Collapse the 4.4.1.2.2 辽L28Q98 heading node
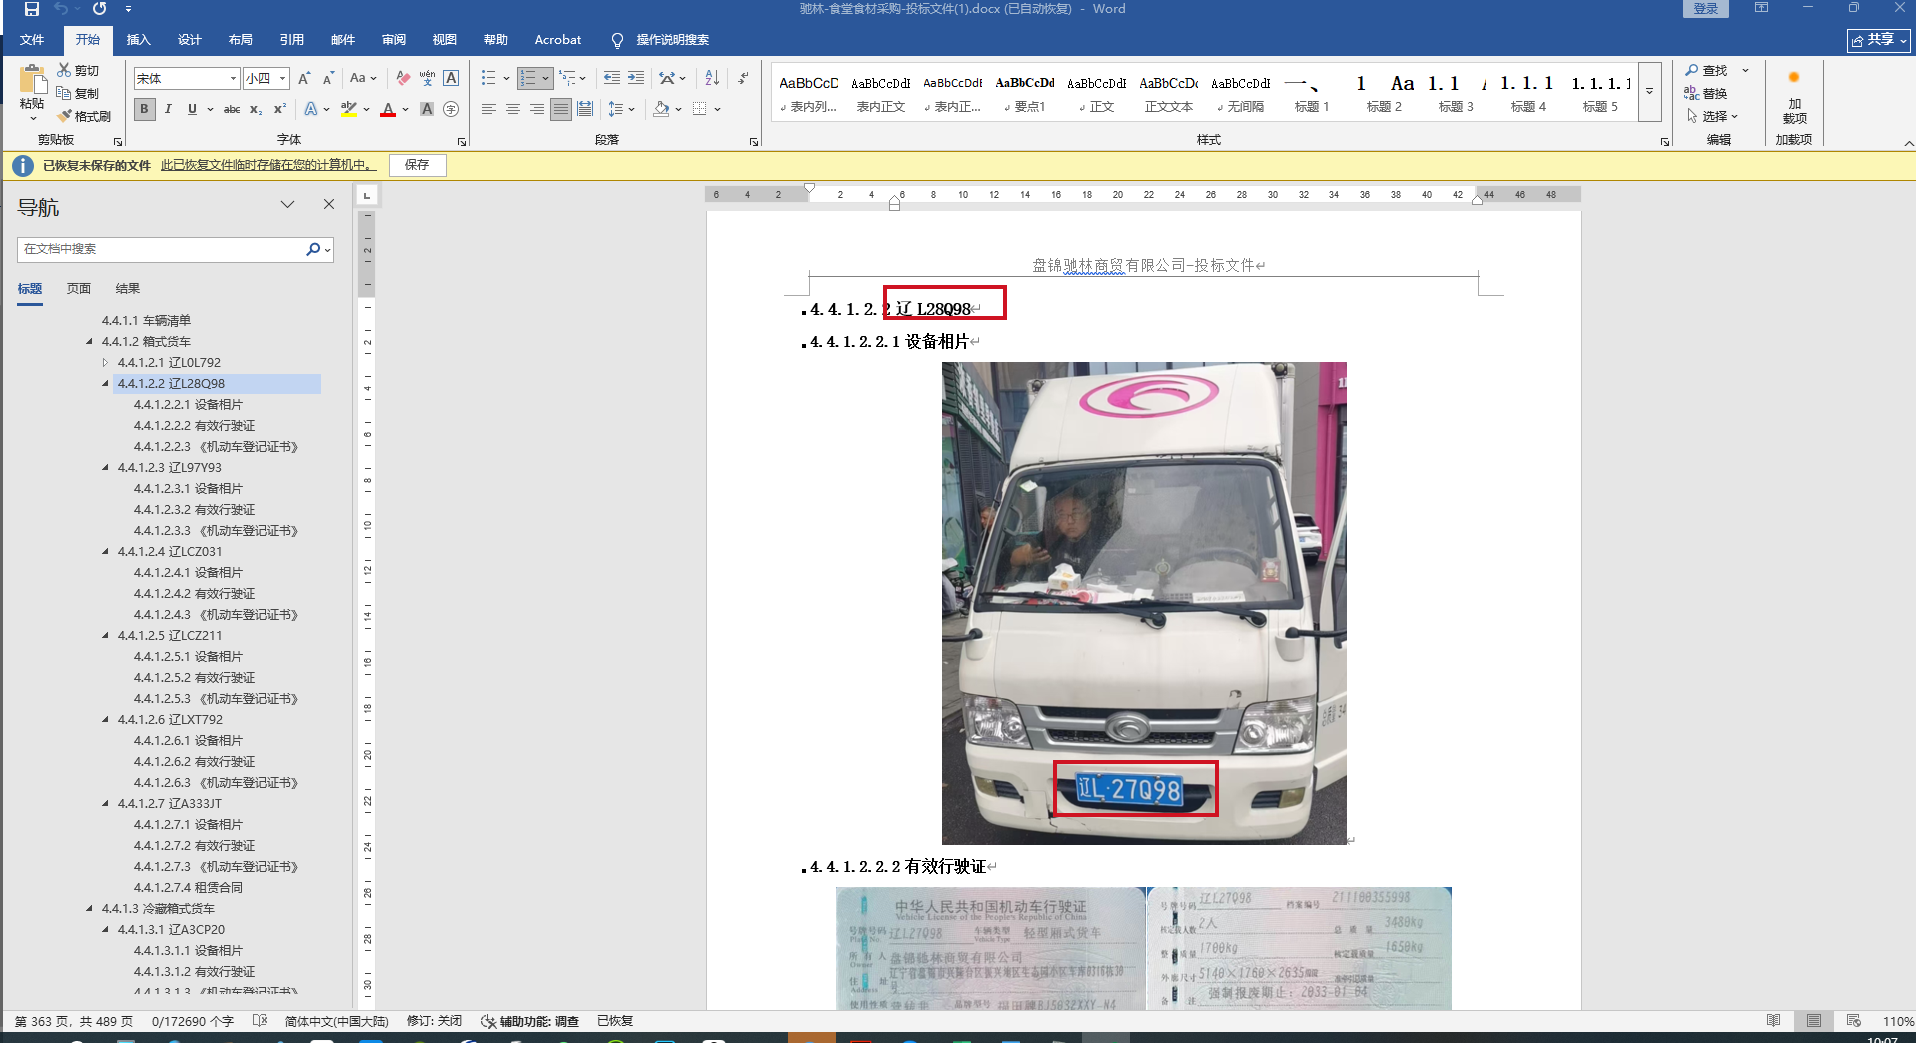The width and height of the screenshot is (1916, 1043). pyautogui.click(x=105, y=383)
